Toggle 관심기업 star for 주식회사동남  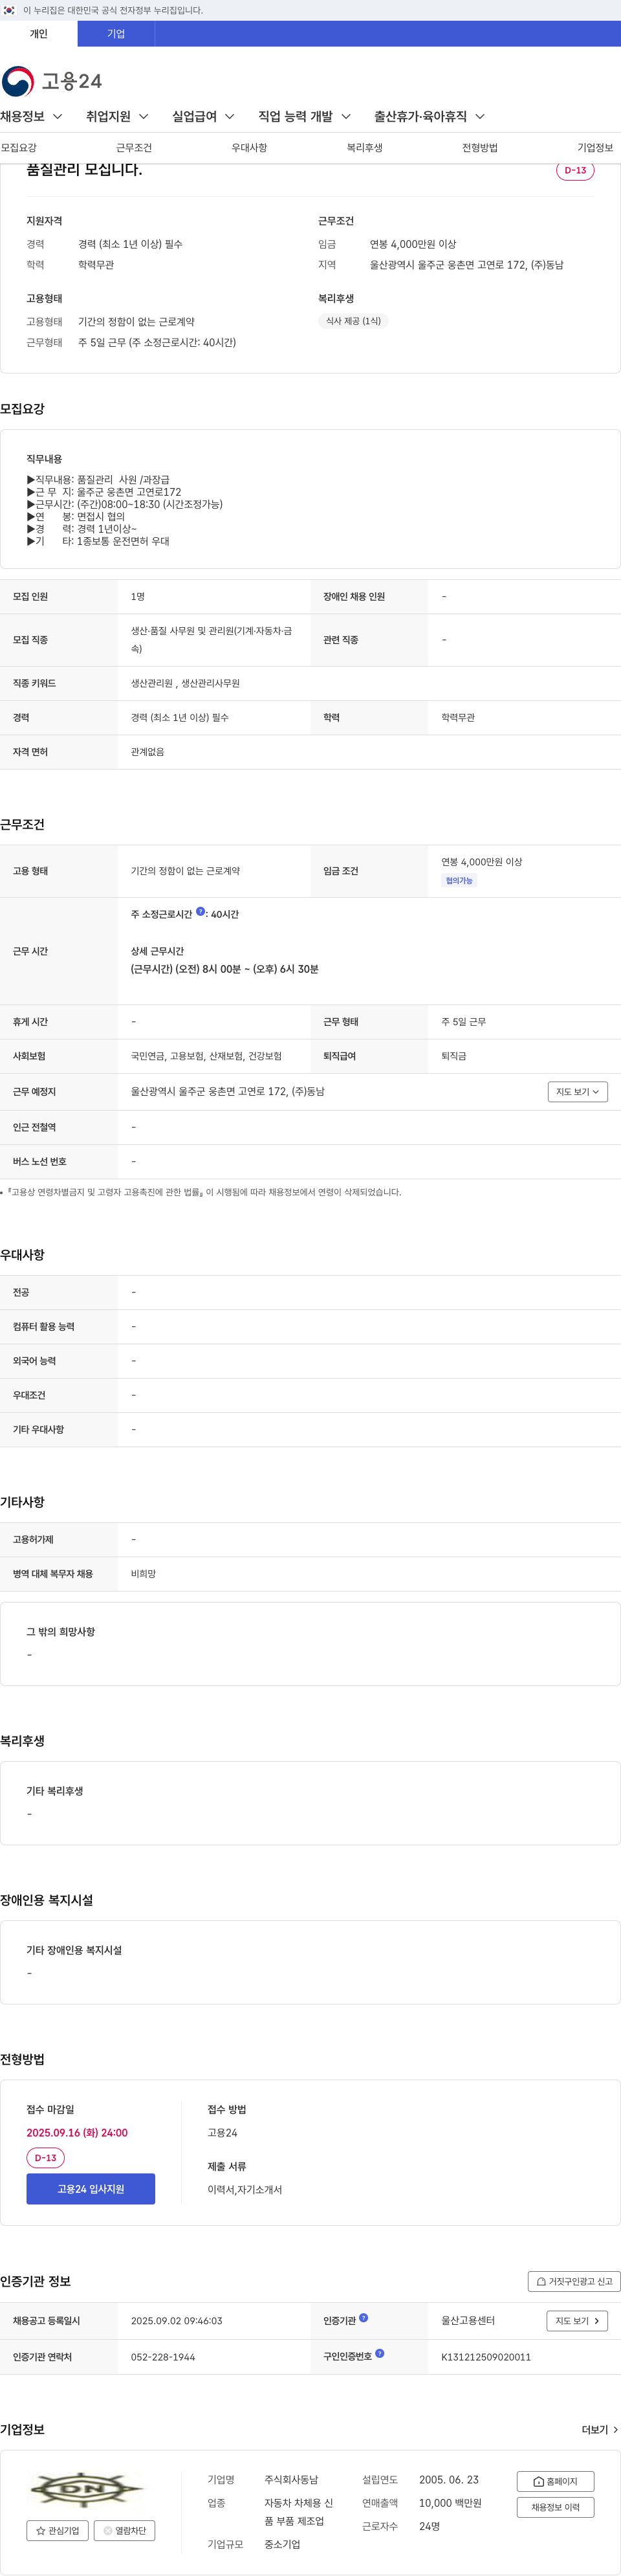click(57, 2531)
